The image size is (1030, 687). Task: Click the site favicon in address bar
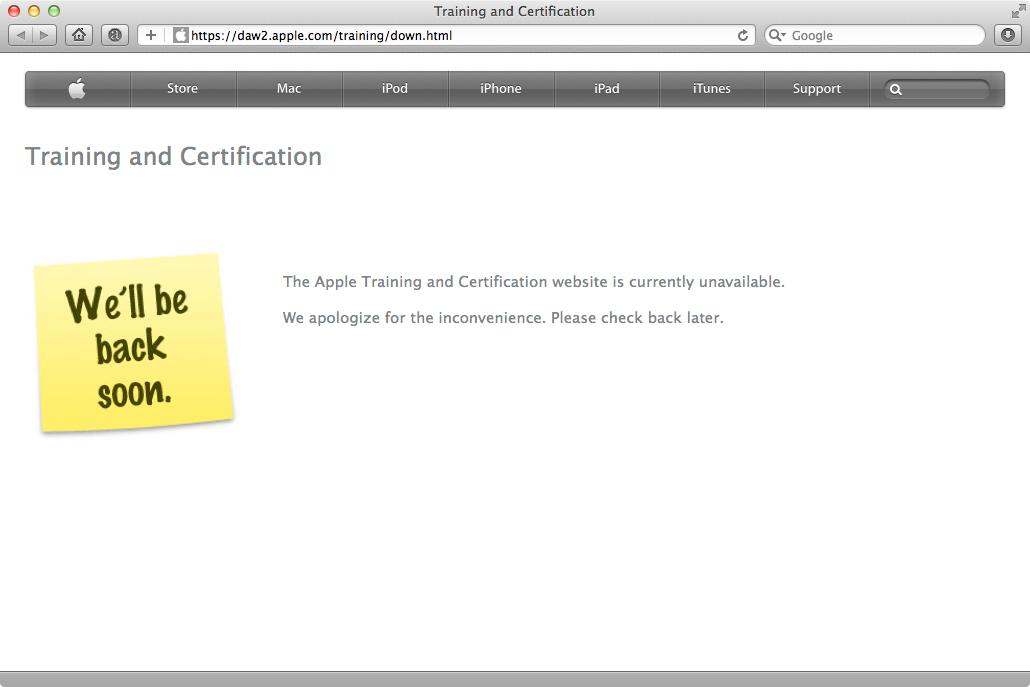click(x=181, y=35)
